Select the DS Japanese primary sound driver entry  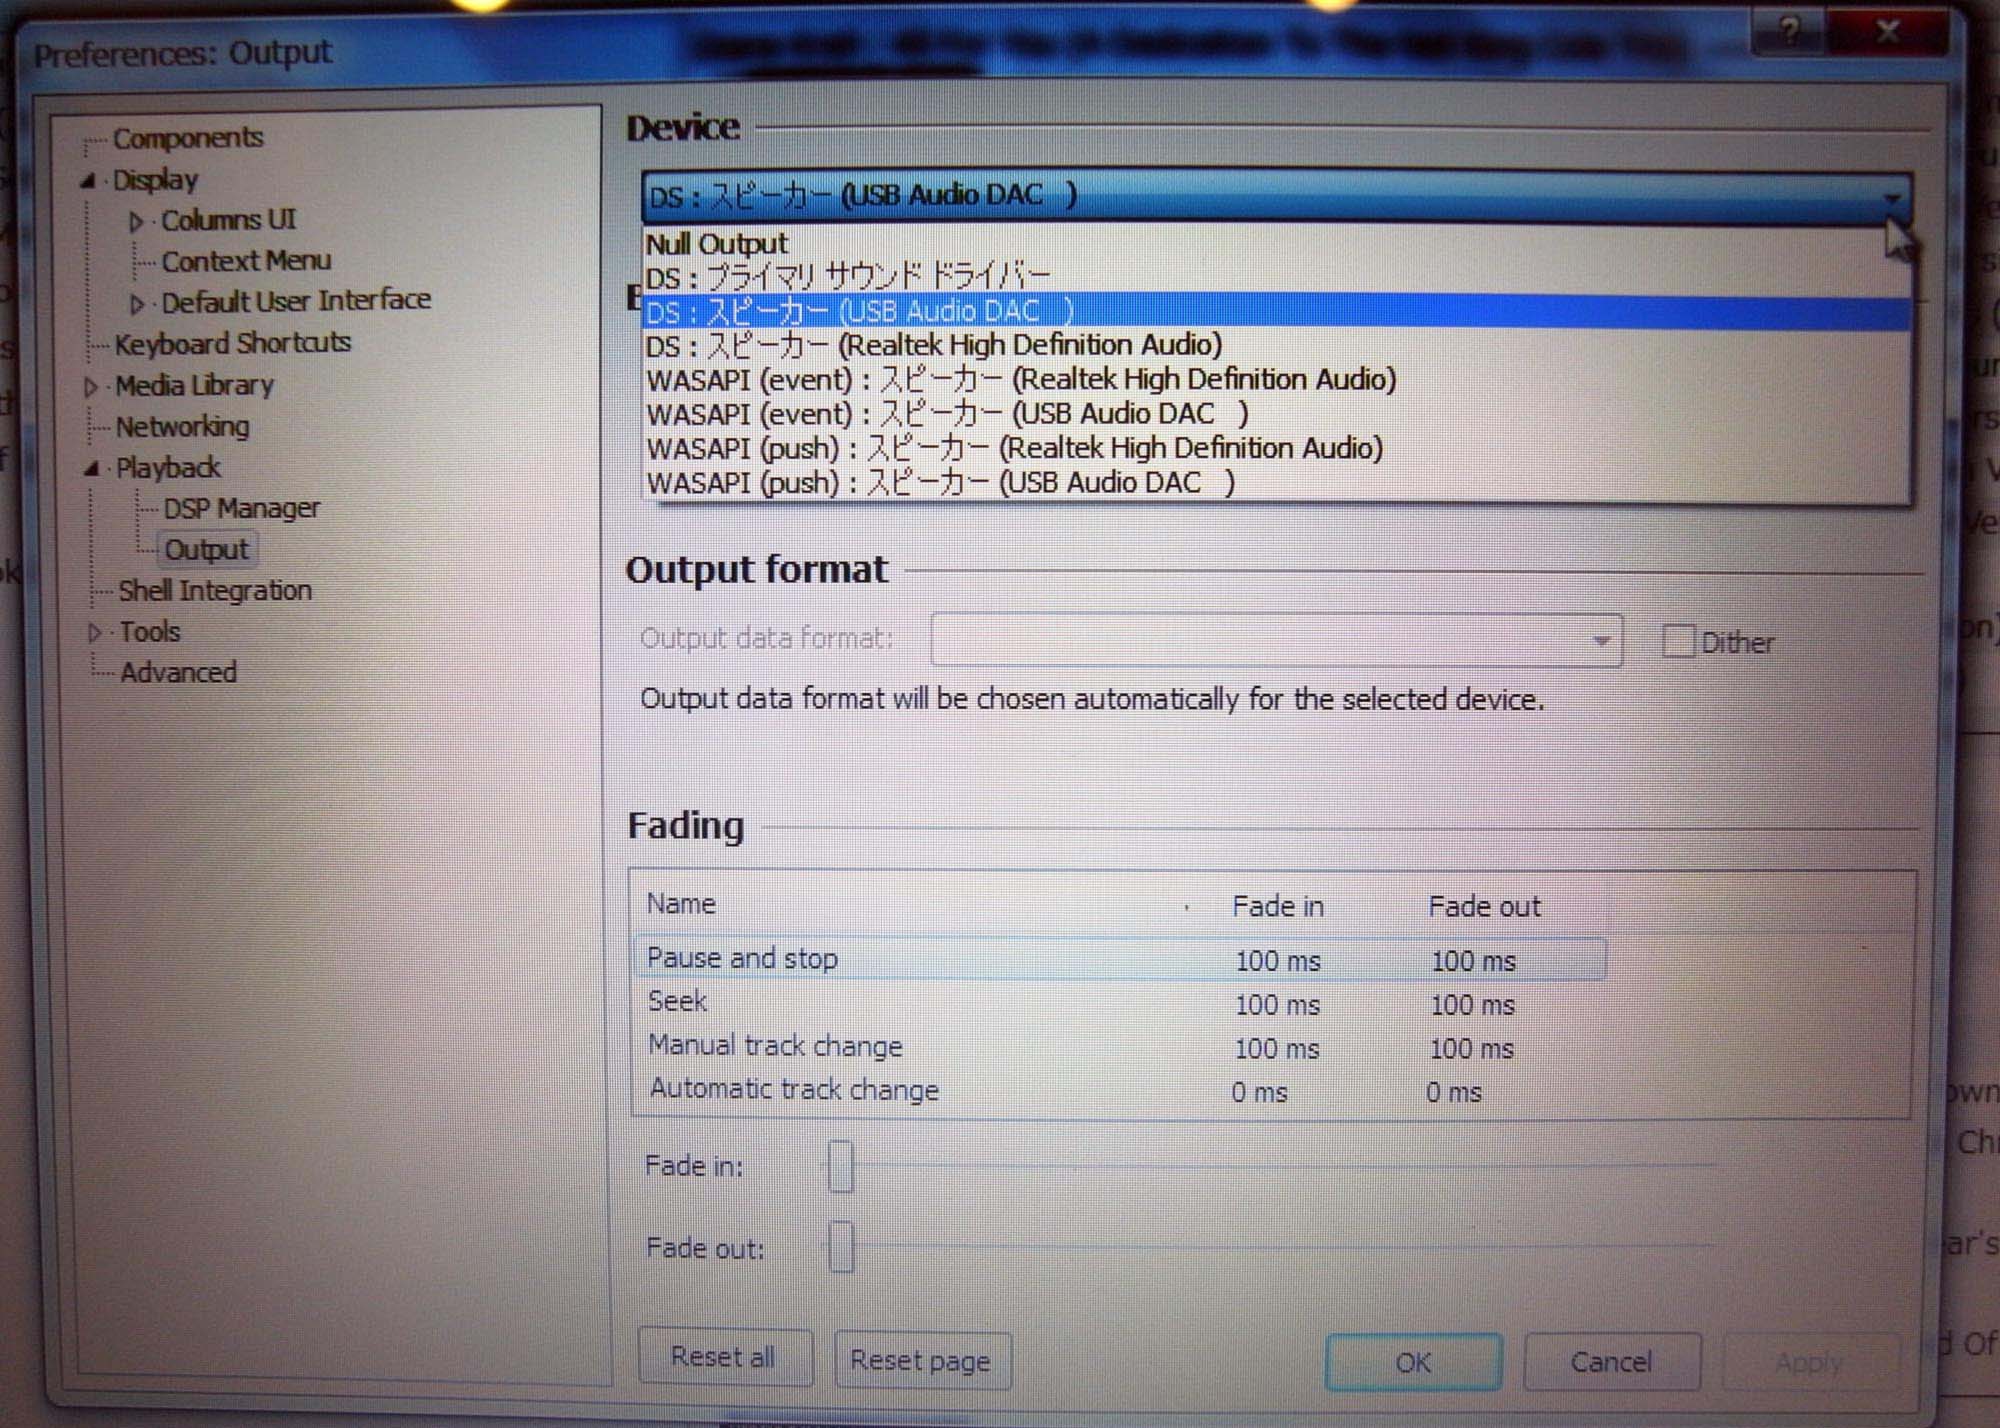[x=1276, y=277]
